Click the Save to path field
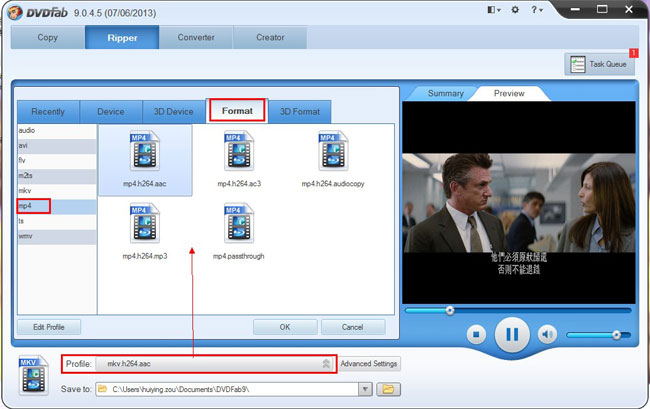The height and width of the screenshot is (409, 650). point(227,389)
